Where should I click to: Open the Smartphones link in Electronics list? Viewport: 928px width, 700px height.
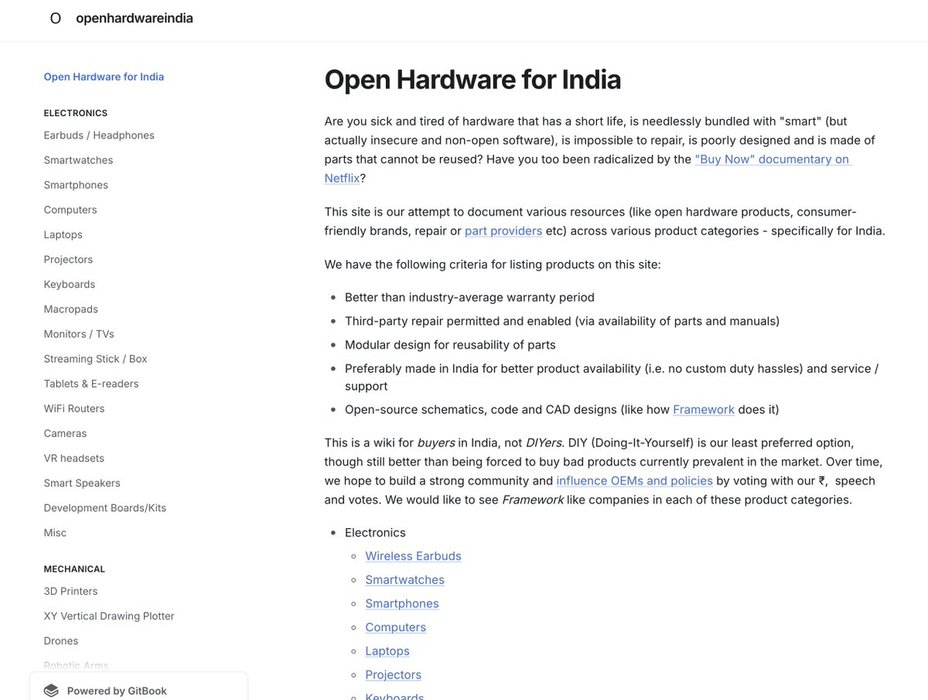coord(402,604)
